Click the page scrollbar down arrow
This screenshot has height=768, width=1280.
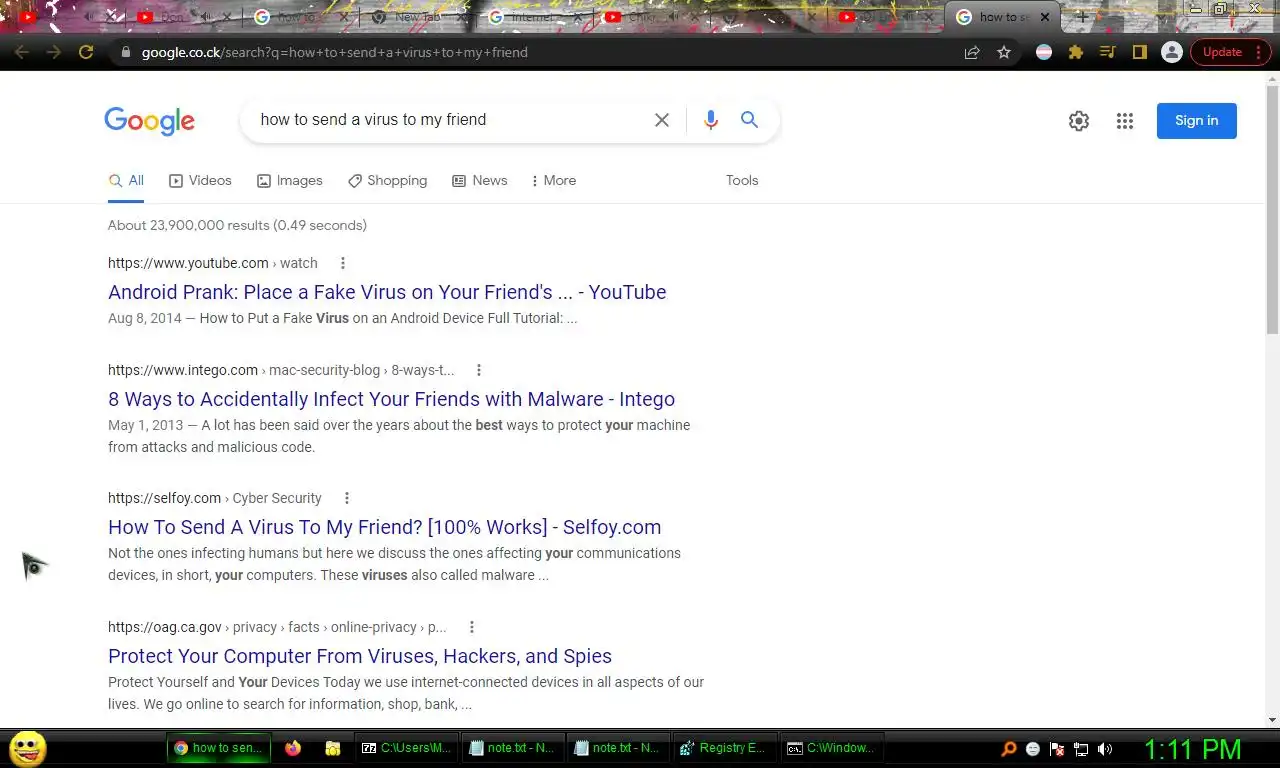point(1272,720)
